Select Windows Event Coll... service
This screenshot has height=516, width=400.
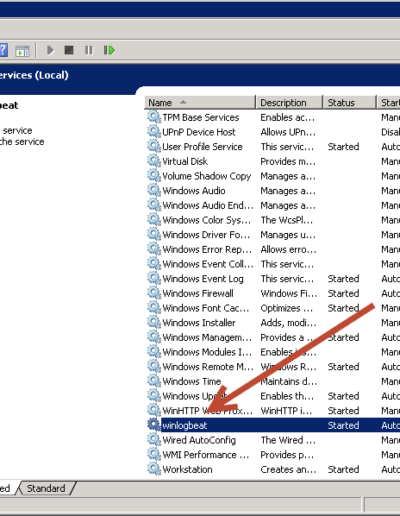[x=208, y=264]
